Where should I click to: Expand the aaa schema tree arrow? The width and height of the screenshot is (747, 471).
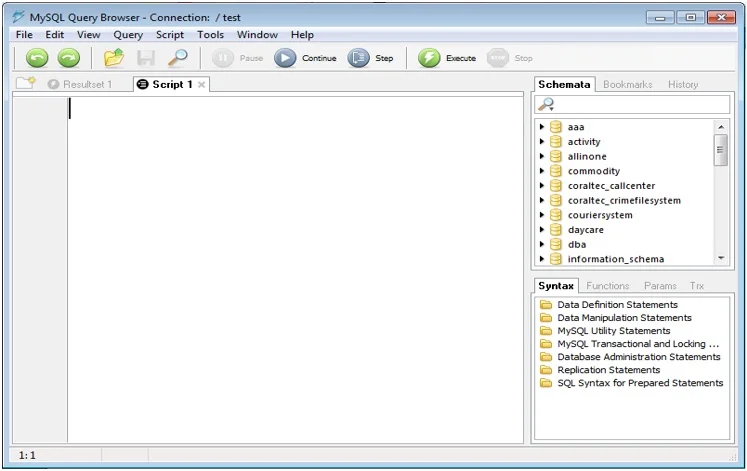[542, 127]
